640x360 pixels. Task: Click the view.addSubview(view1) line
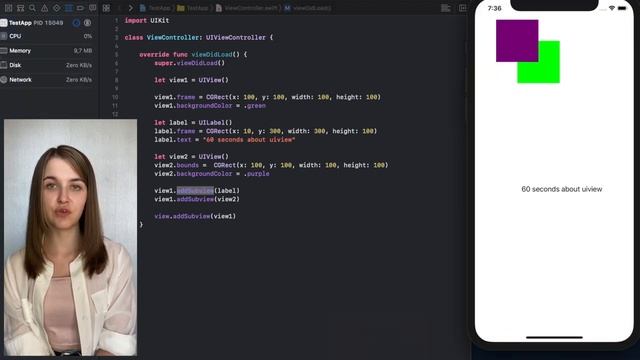(195, 216)
